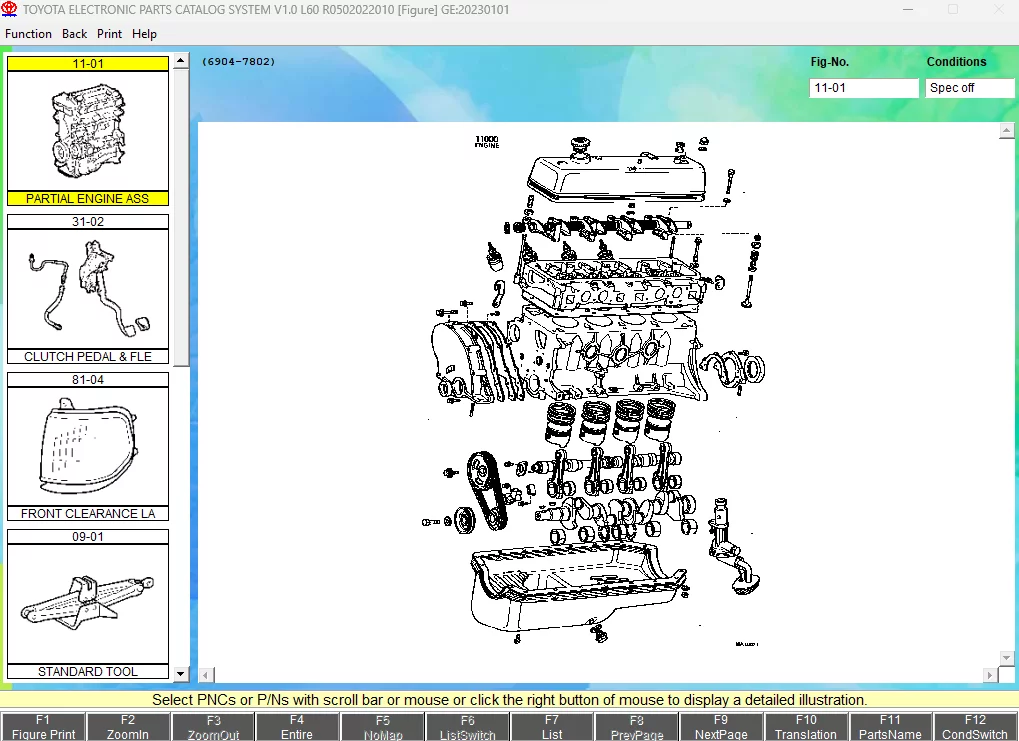
Task: Show part names with F11 PartsName
Action: (890, 727)
